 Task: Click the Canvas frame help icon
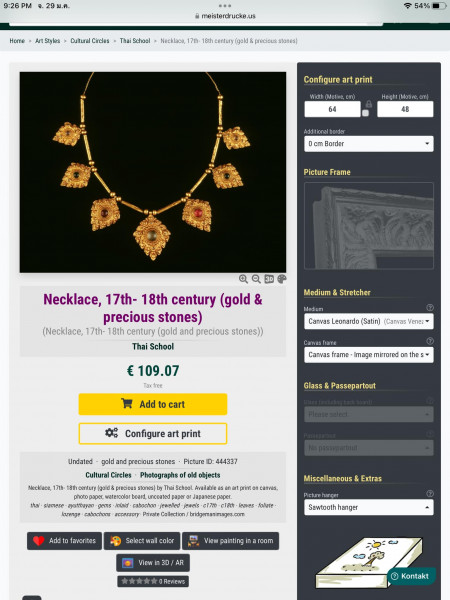click(x=430, y=341)
